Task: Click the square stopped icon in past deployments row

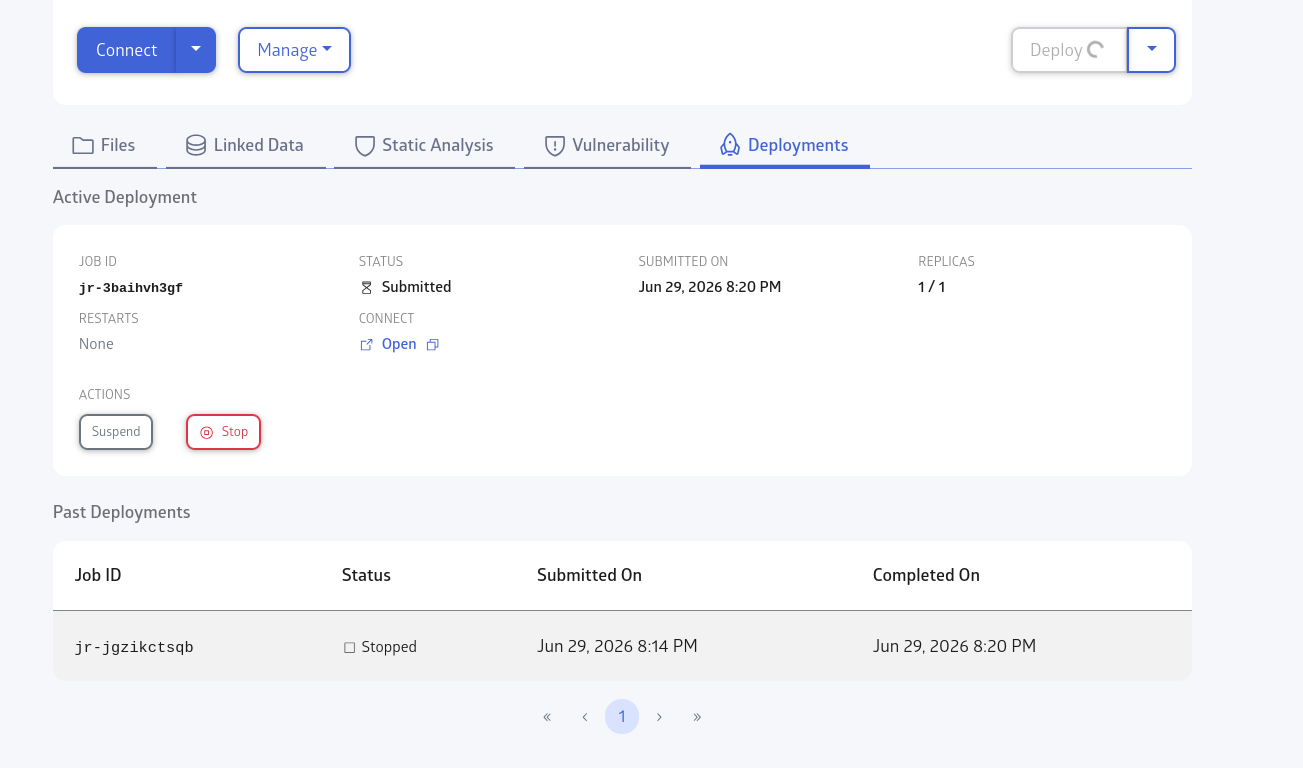Action: (x=350, y=648)
